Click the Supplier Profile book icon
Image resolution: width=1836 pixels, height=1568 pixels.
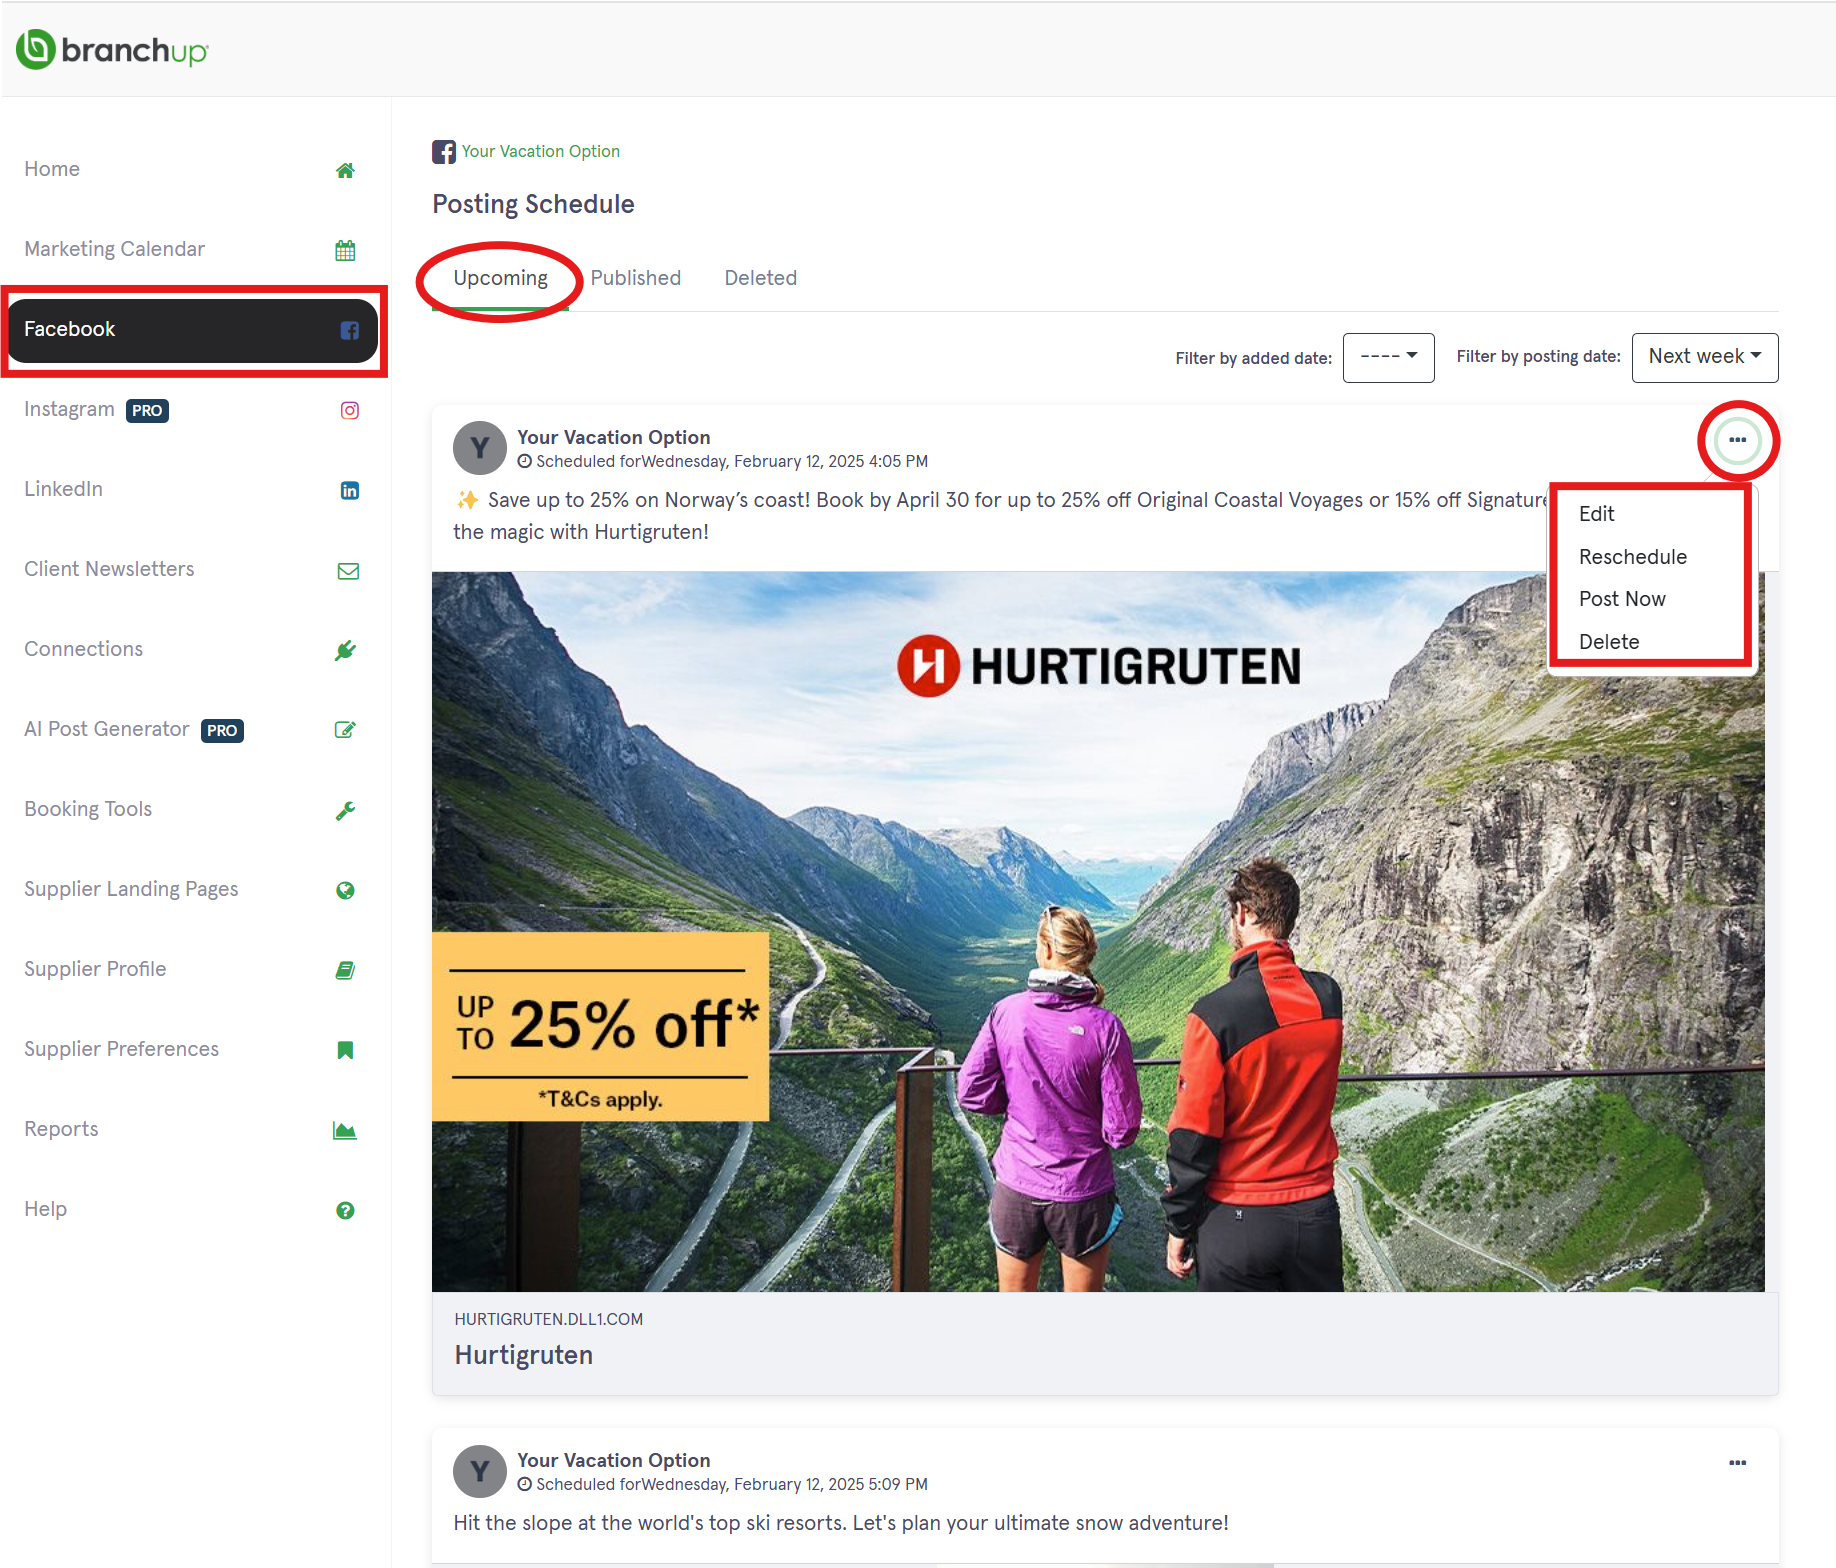click(x=345, y=970)
